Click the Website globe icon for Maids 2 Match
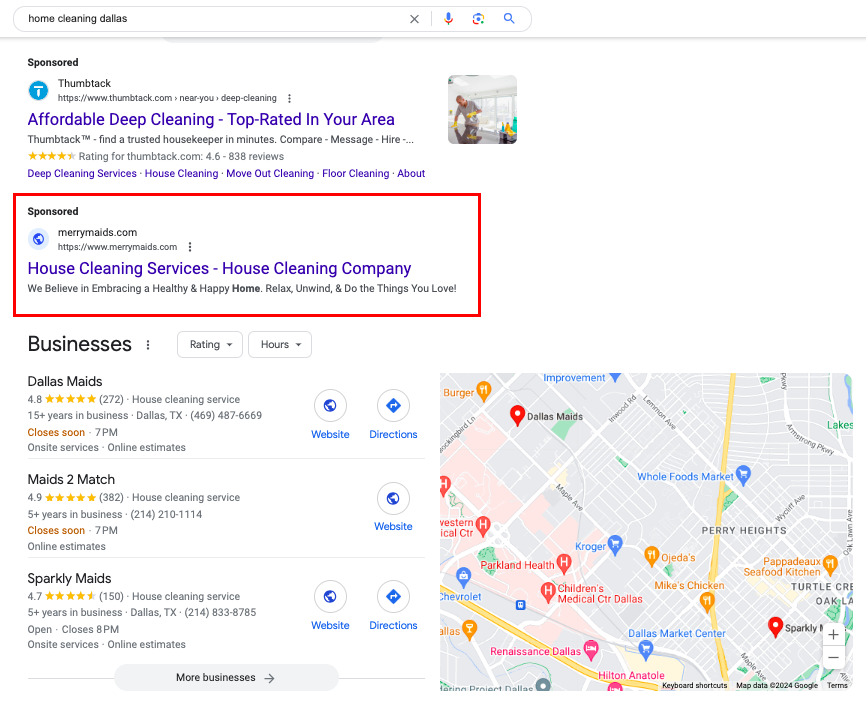The height and width of the screenshot is (704, 866). 393,499
